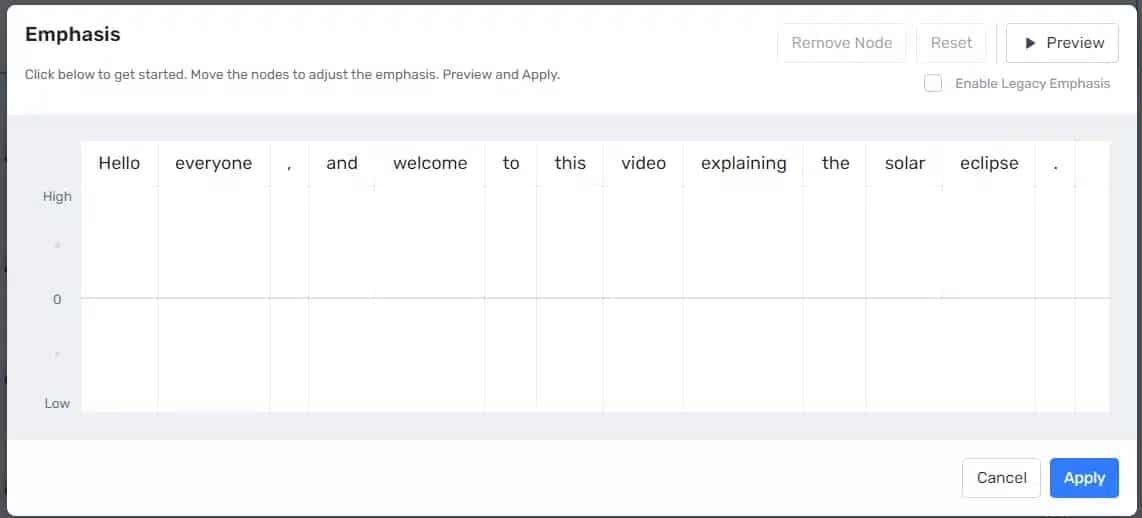Click the Preview play button
This screenshot has height=518, width=1142.
(1062, 43)
